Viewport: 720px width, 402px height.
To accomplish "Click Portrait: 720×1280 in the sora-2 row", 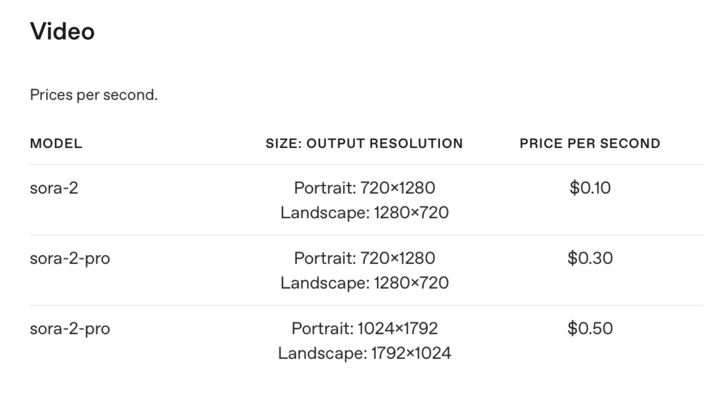I will [x=364, y=188].
